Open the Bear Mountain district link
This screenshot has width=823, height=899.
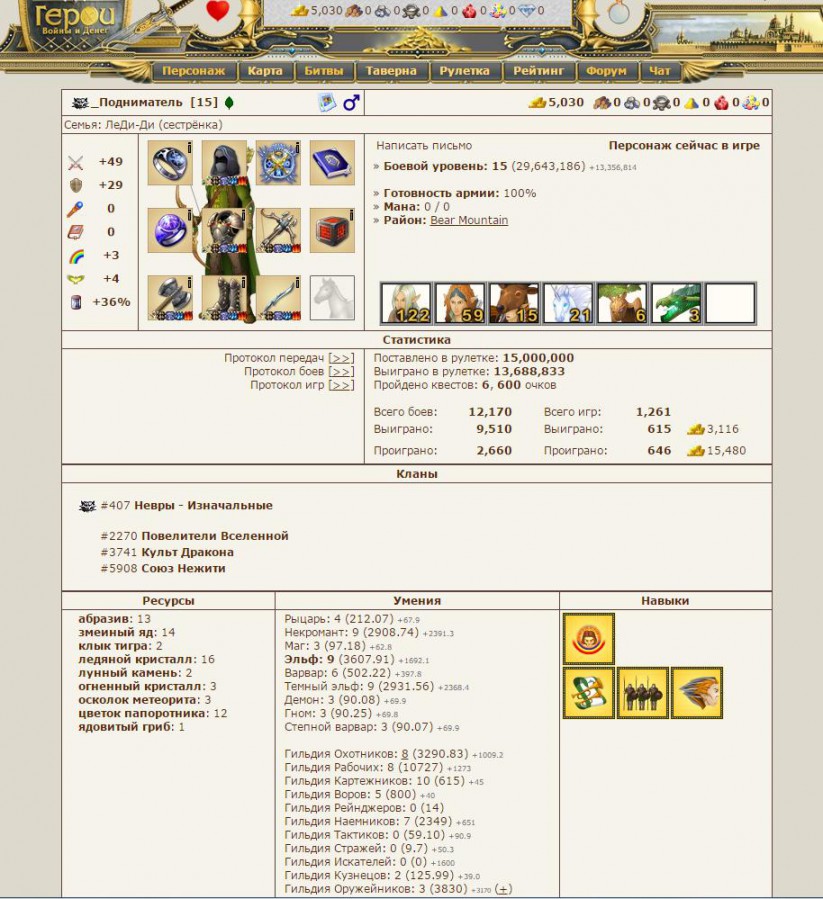pos(469,220)
